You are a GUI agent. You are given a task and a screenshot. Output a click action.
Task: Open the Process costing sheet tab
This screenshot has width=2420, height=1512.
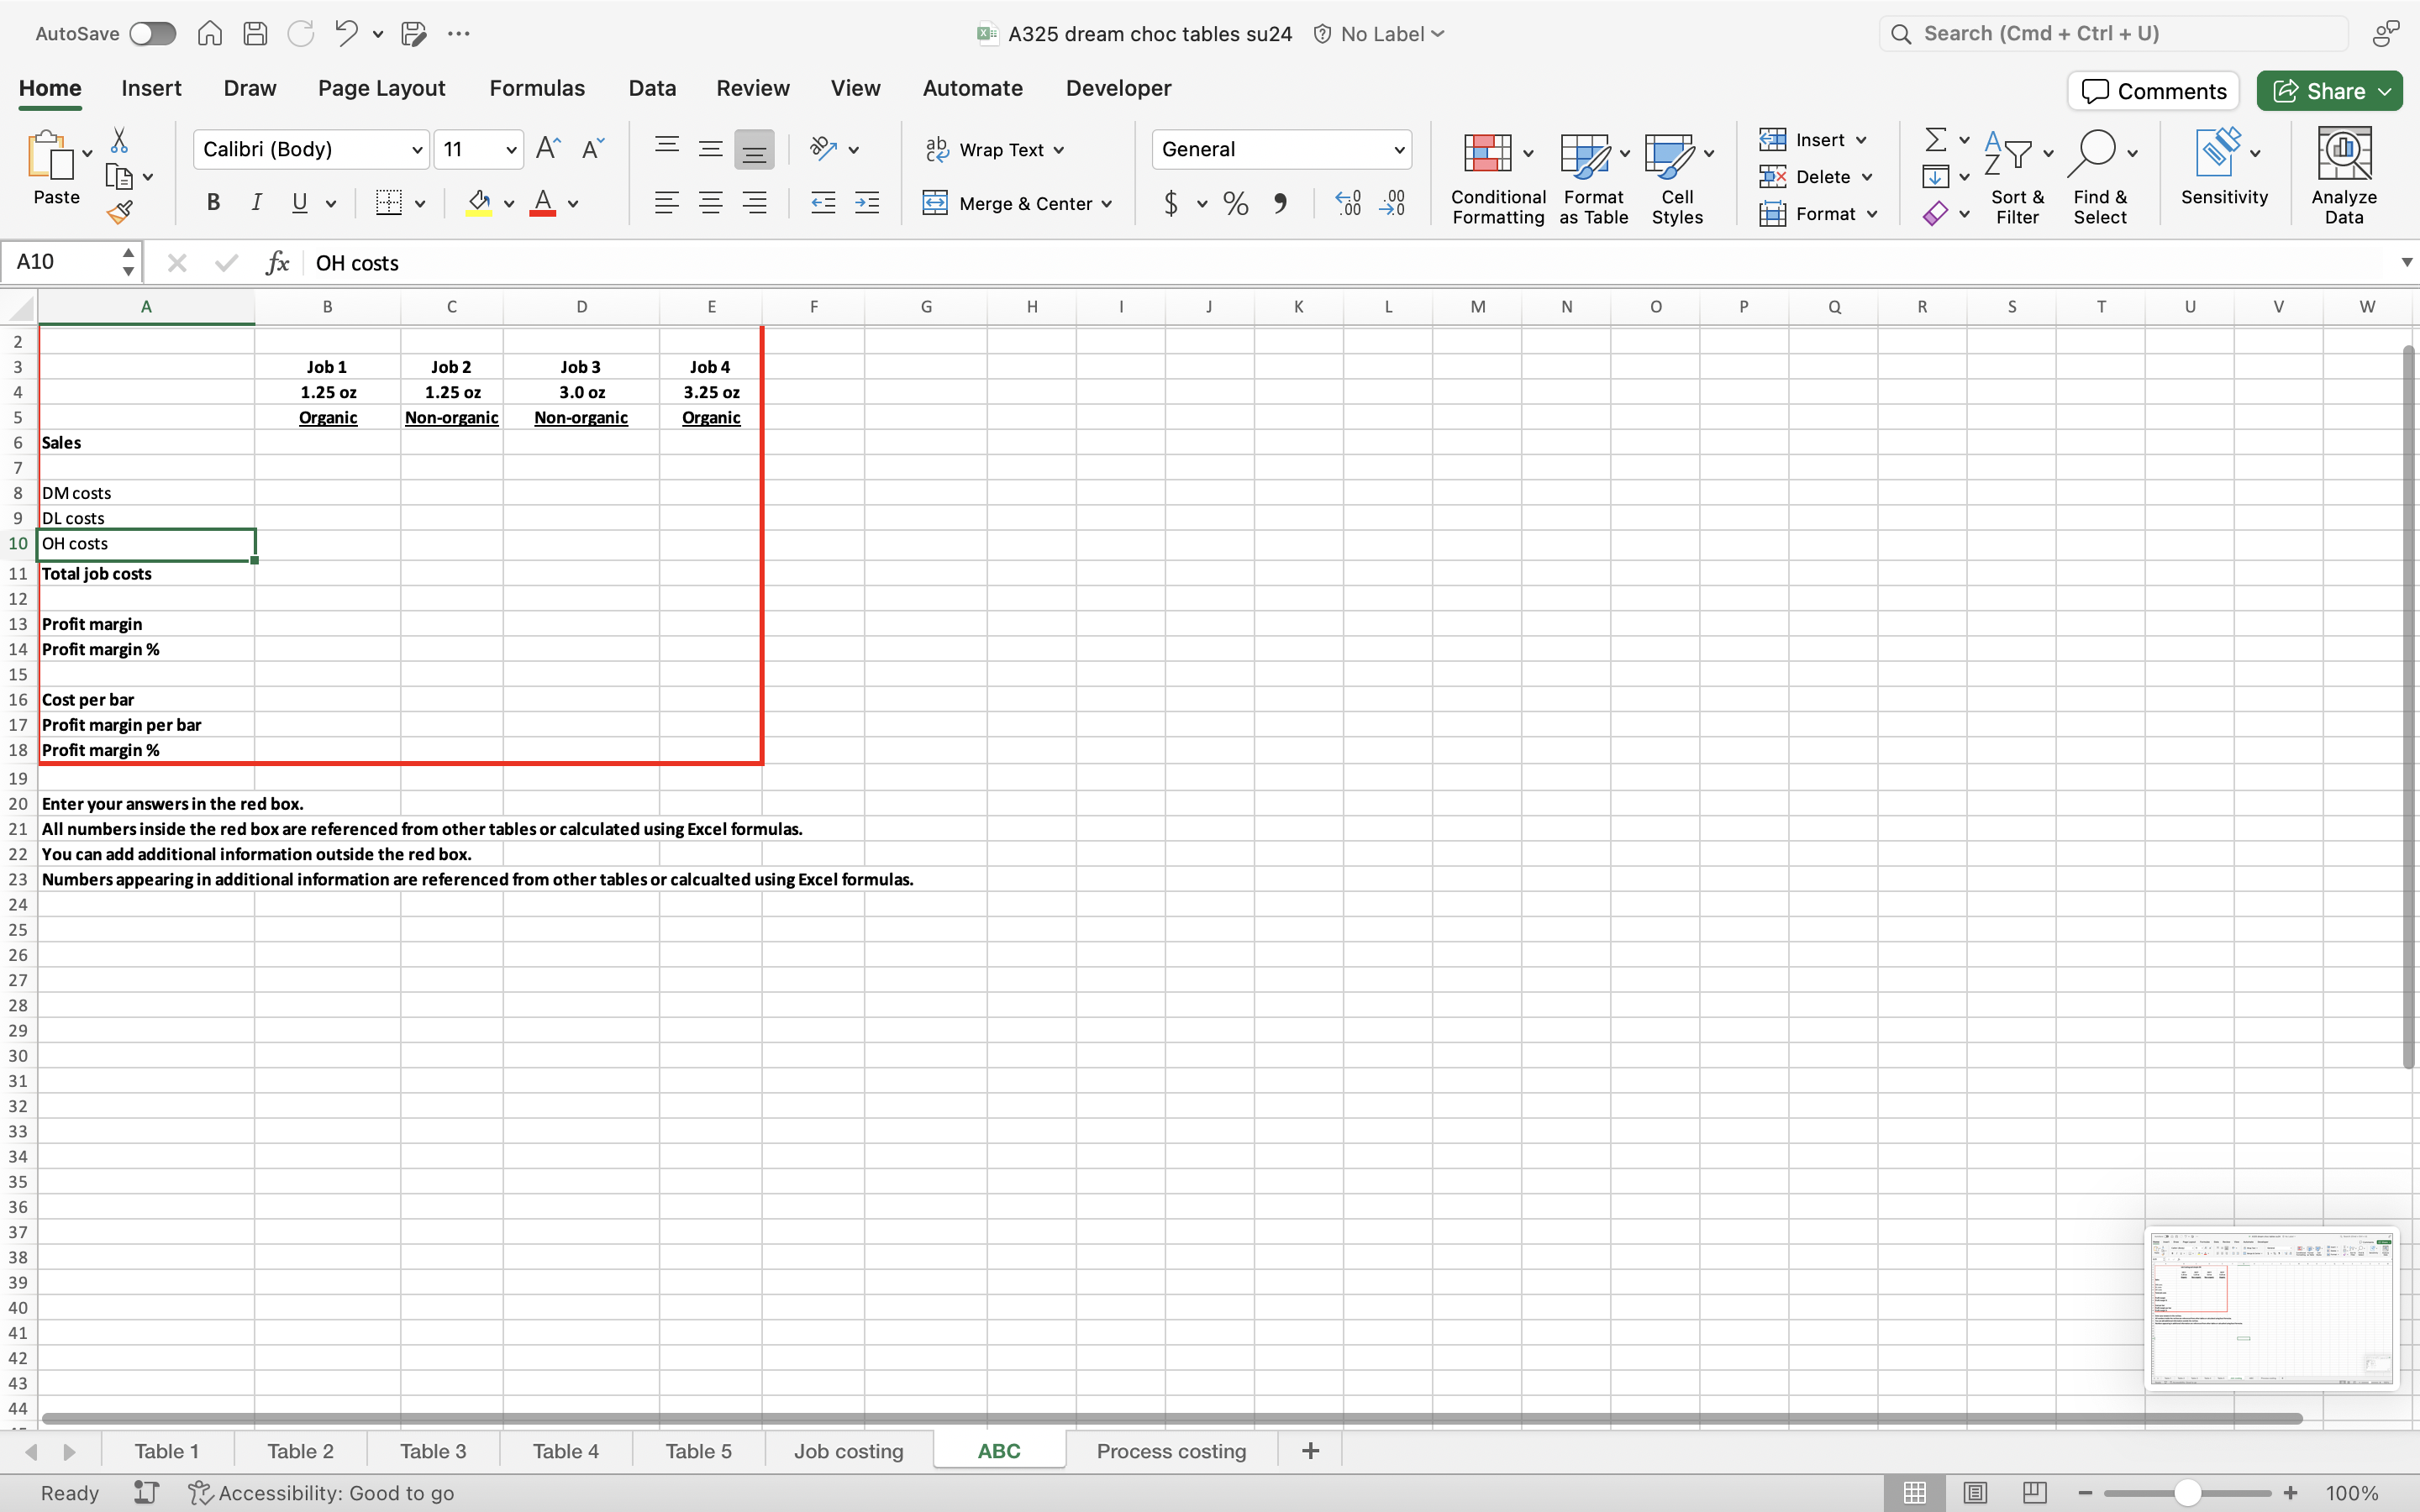tap(1171, 1451)
